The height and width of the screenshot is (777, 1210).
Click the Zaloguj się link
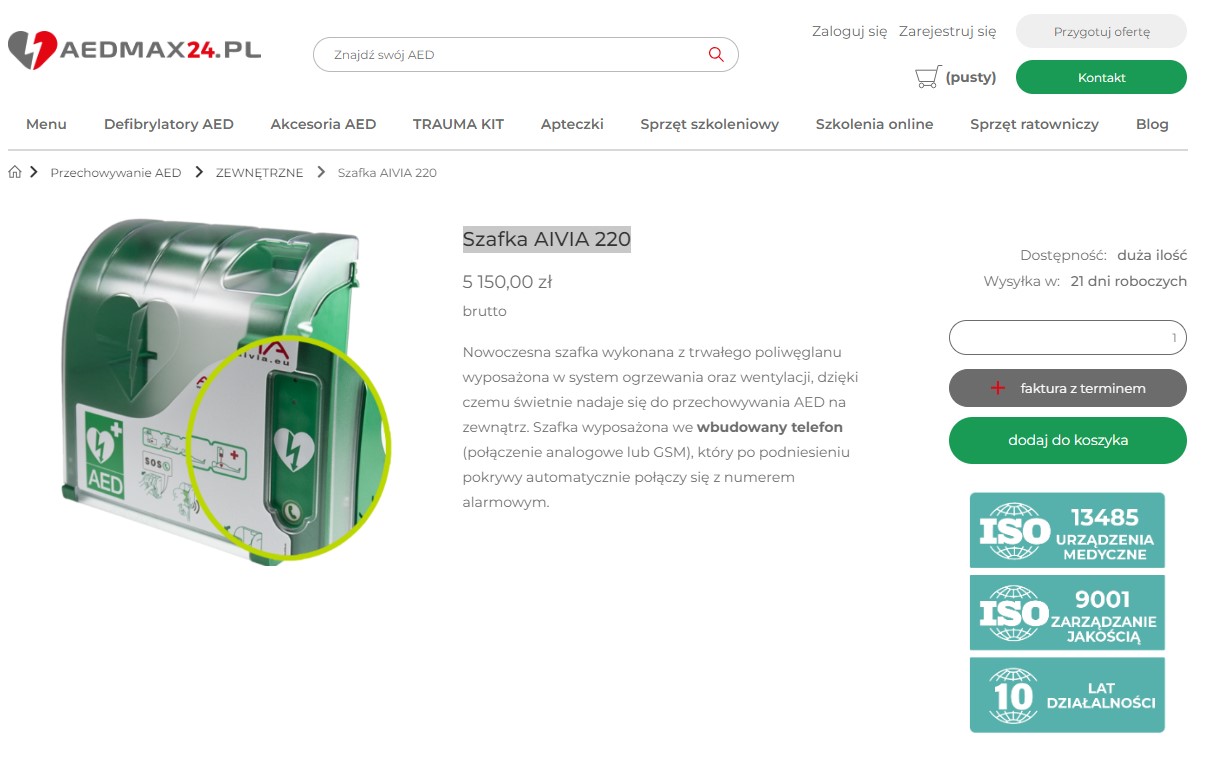click(x=849, y=31)
